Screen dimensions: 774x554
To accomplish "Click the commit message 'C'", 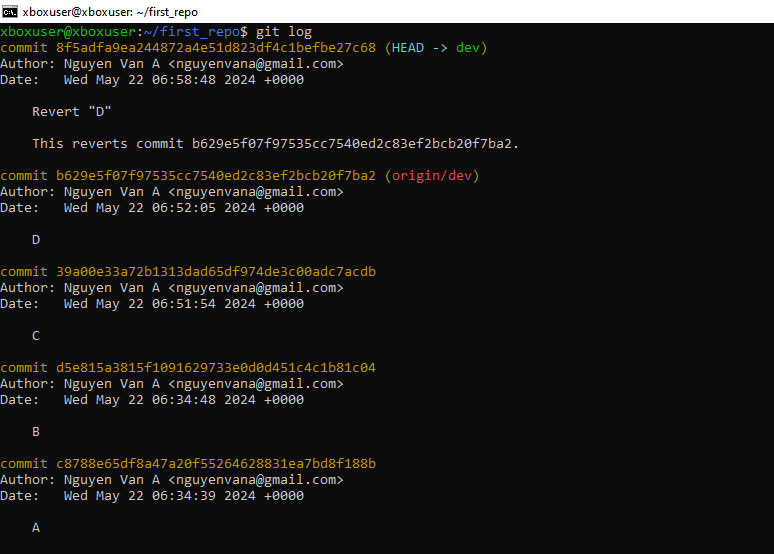I will click(x=36, y=336).
